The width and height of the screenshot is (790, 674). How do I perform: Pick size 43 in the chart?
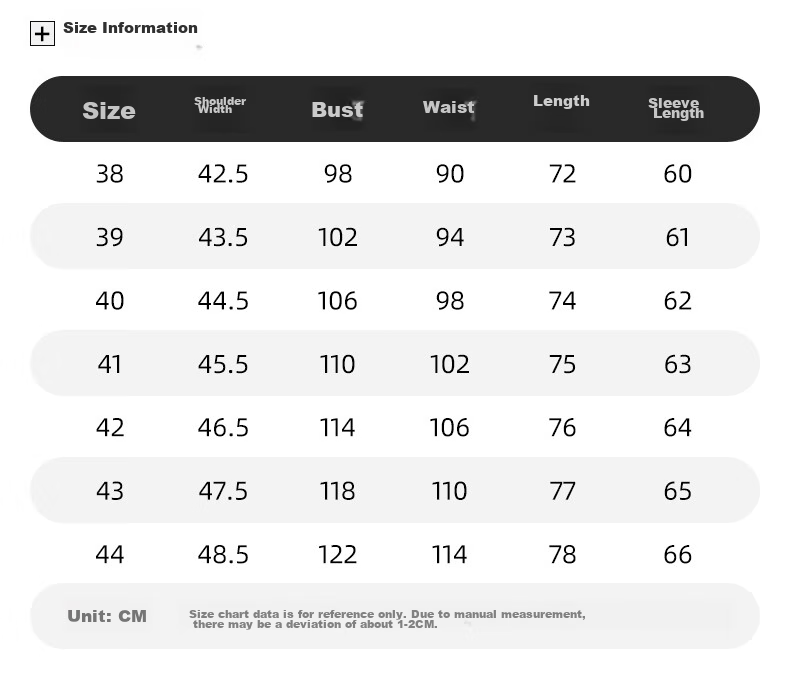tap(110, 491)
